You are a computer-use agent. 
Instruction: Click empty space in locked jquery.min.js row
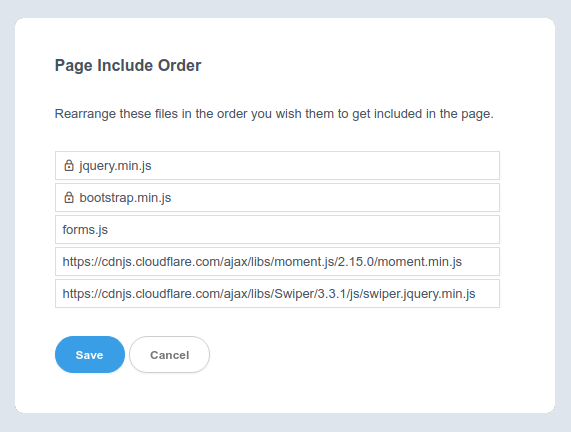pos(324,165)
